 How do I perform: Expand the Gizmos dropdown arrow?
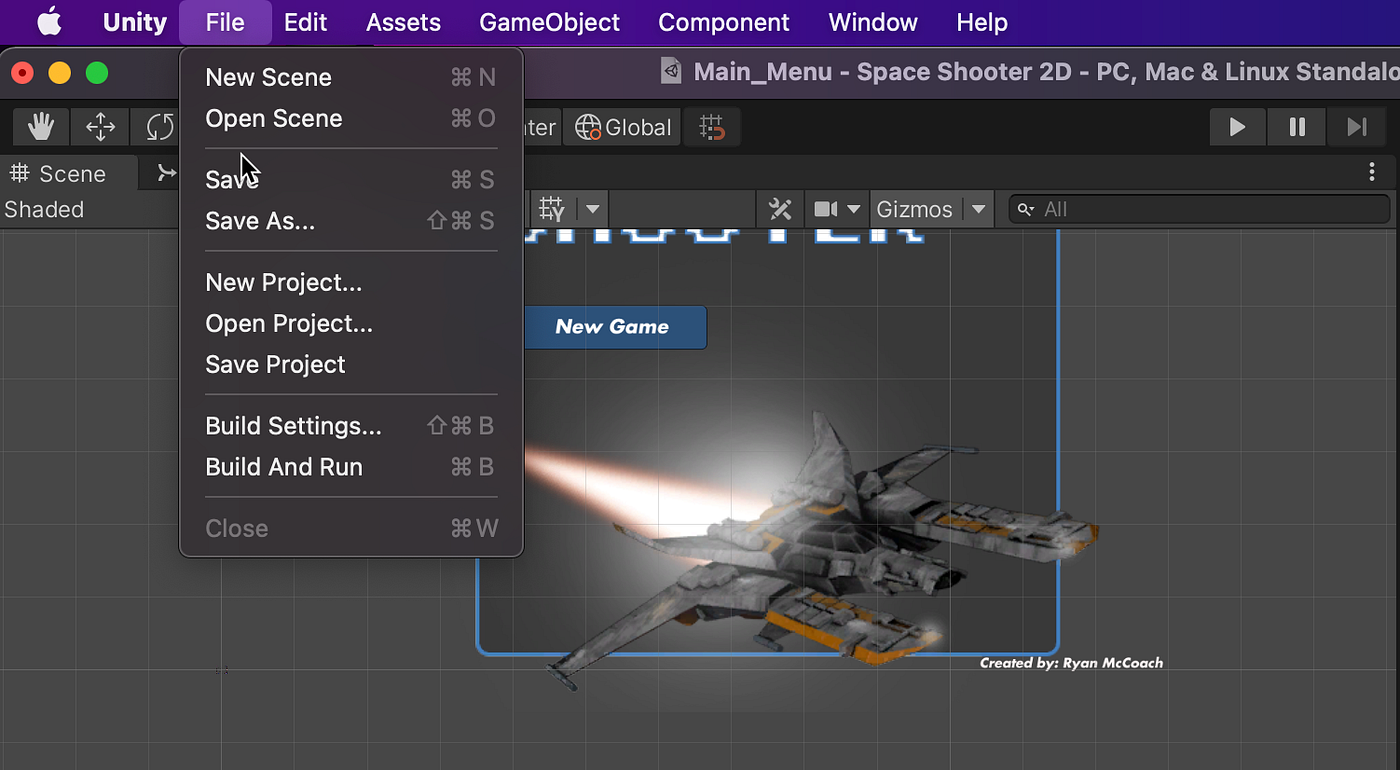pyautogui.click(x=979, y=209)
